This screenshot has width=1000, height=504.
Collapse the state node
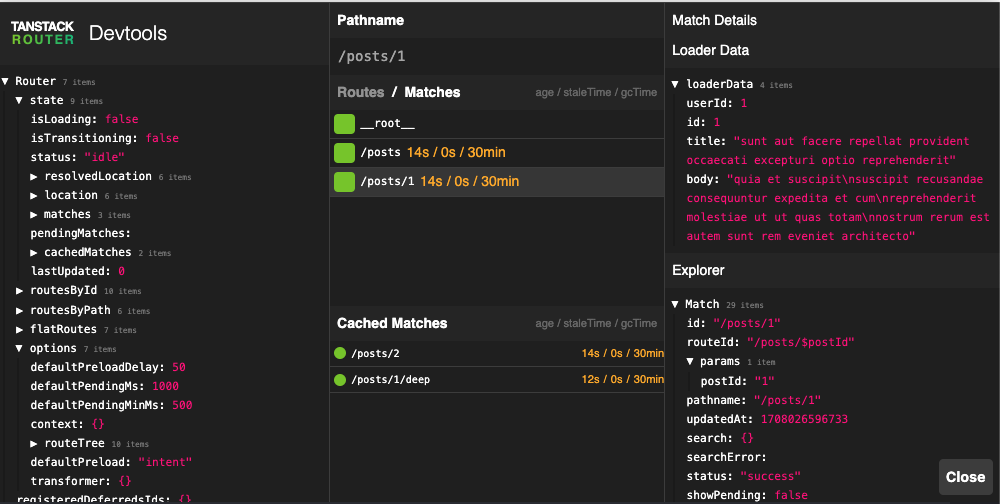tap(20, 100)
